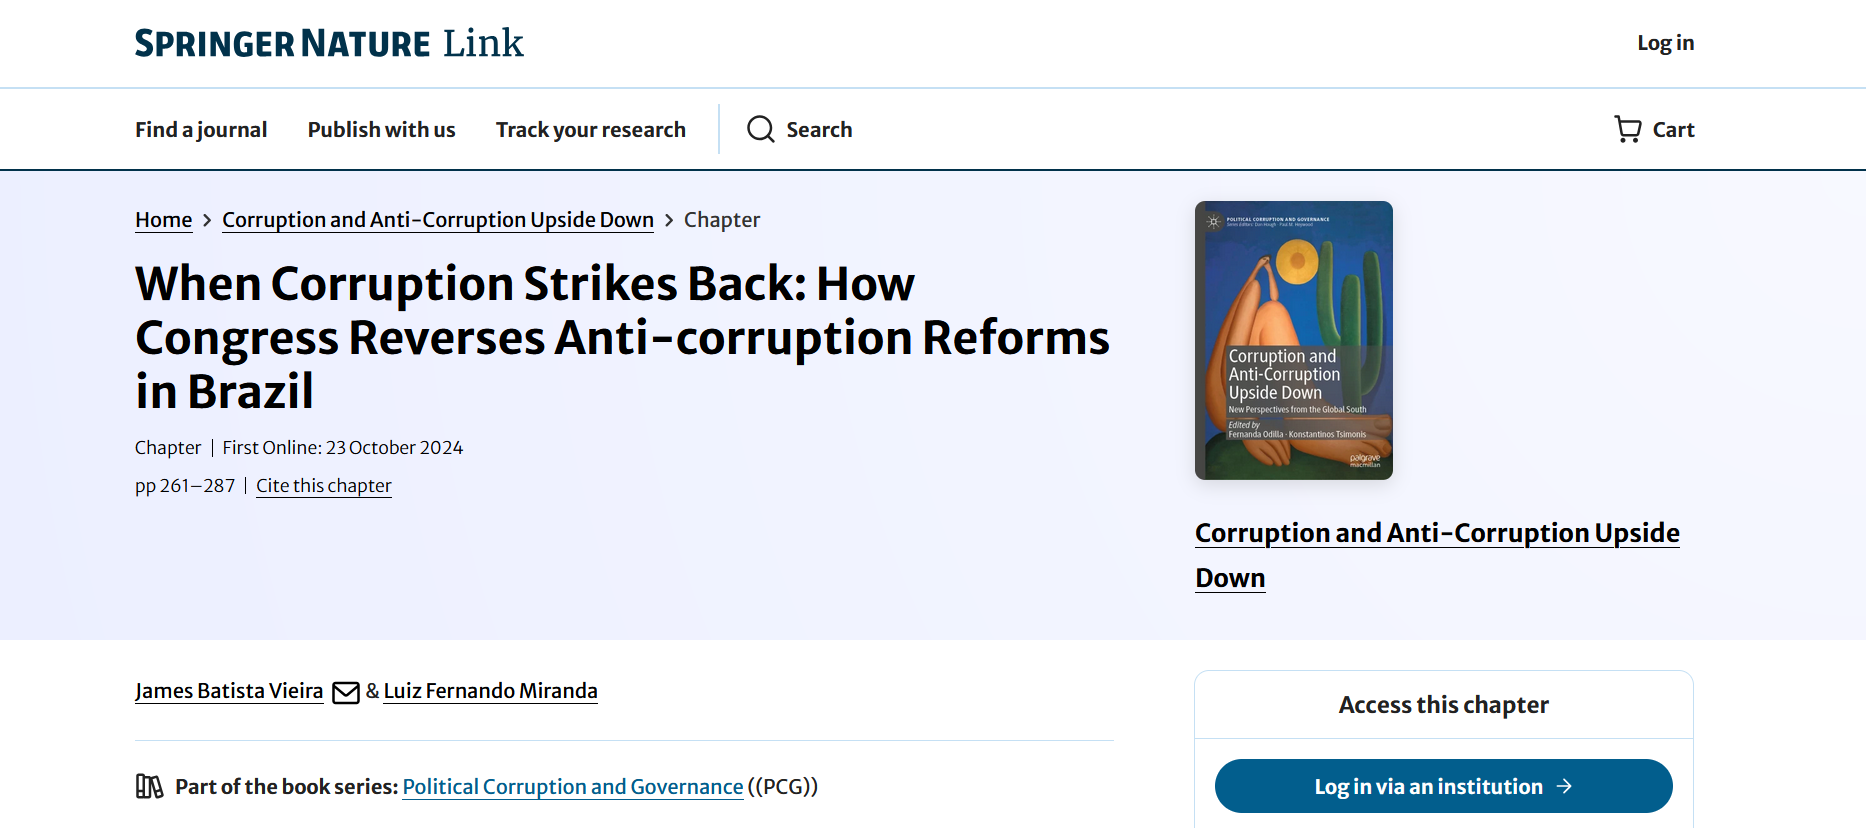Select Track your research menu item
Screen dimensions: 1866x828
[590, 130]
